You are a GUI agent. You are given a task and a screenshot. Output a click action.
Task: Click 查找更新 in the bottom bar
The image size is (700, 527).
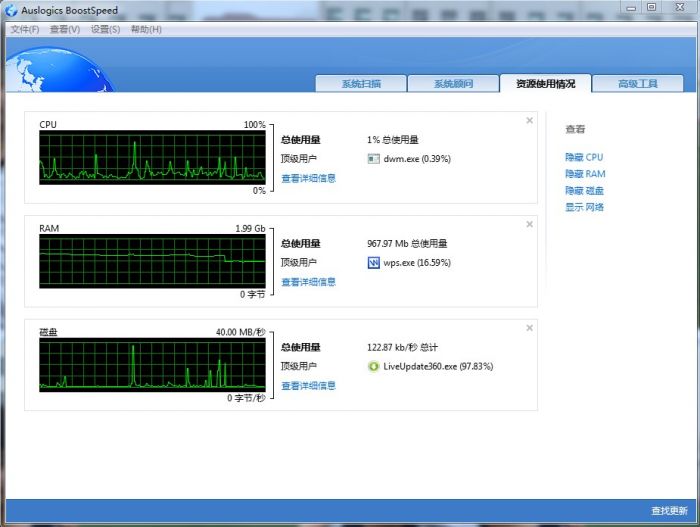click(669, 510)
